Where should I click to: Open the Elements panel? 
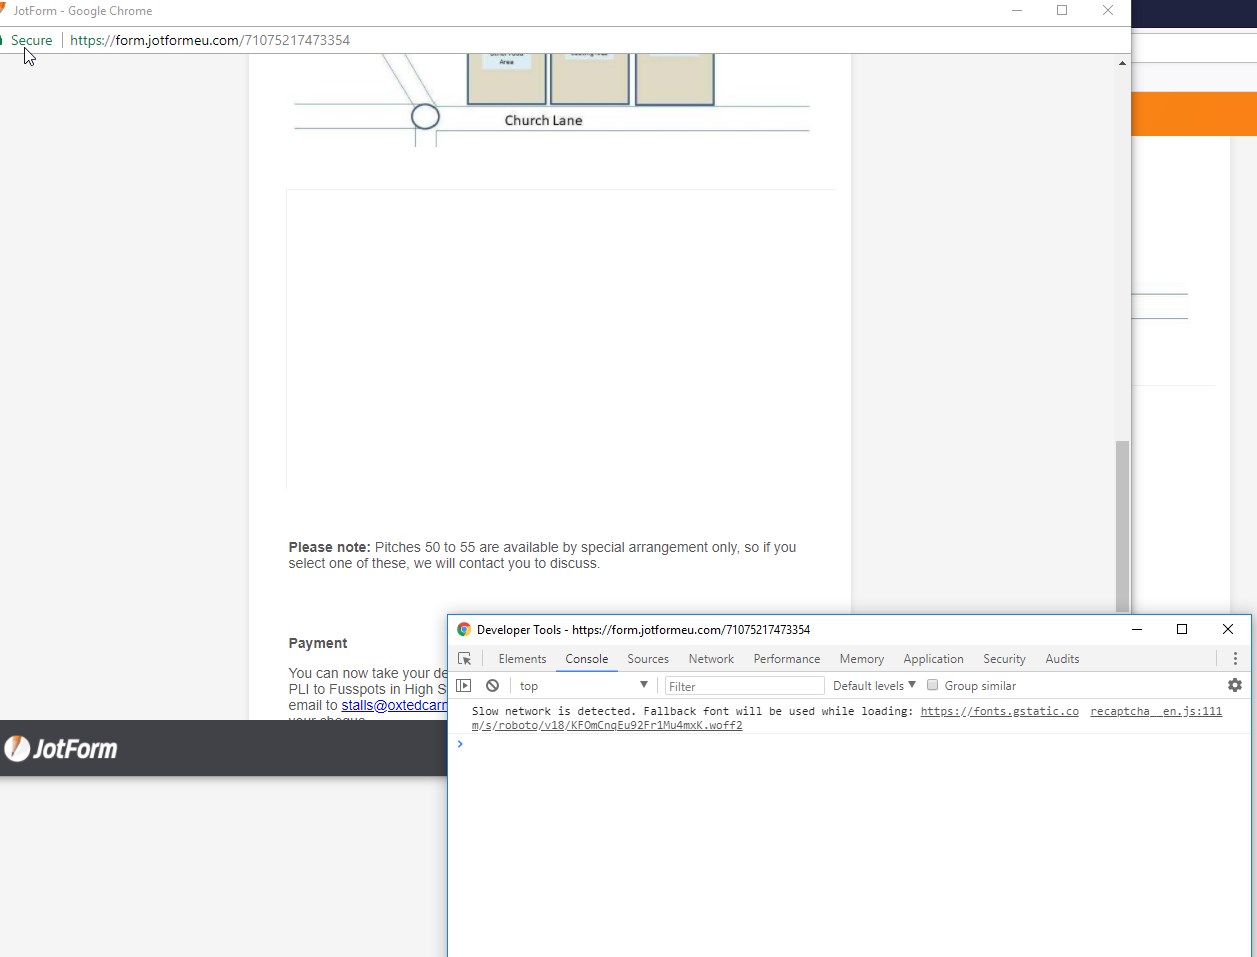[x=522, y=658]
